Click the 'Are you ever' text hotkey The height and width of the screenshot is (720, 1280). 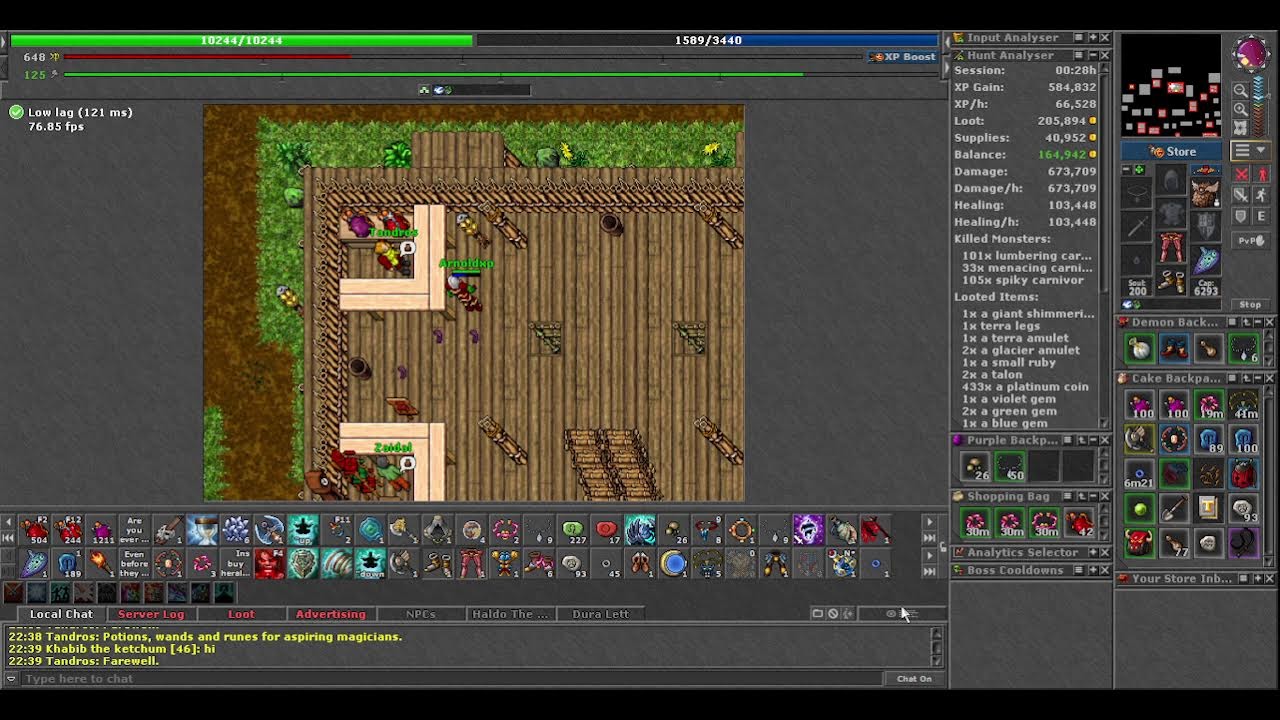[134, 530]
